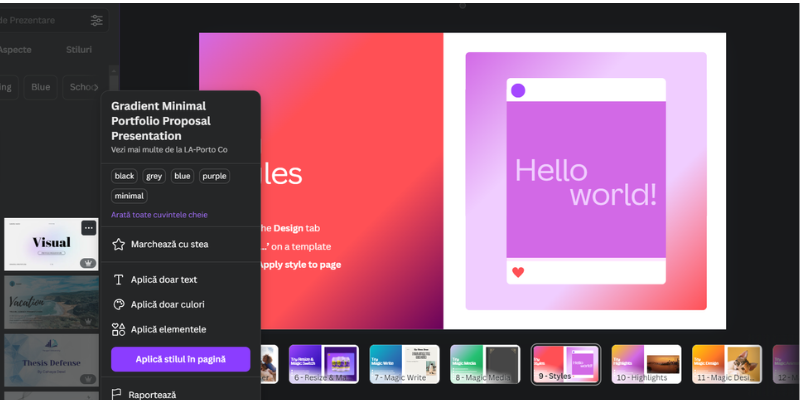Image resolution: width=800 pixels, height=400 pixels.
Task: Open the 7 - Magic Write page thumbnail
Action: (405, 365)
